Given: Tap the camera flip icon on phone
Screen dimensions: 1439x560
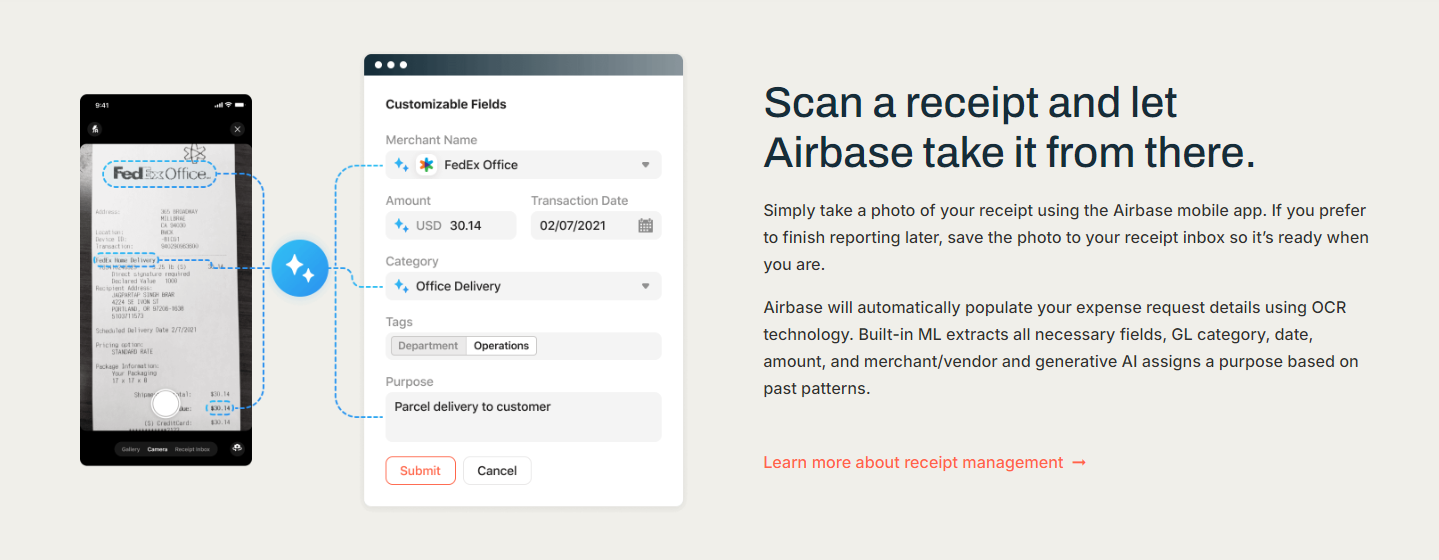Looking at the screenshot, I should click(237, 449).
